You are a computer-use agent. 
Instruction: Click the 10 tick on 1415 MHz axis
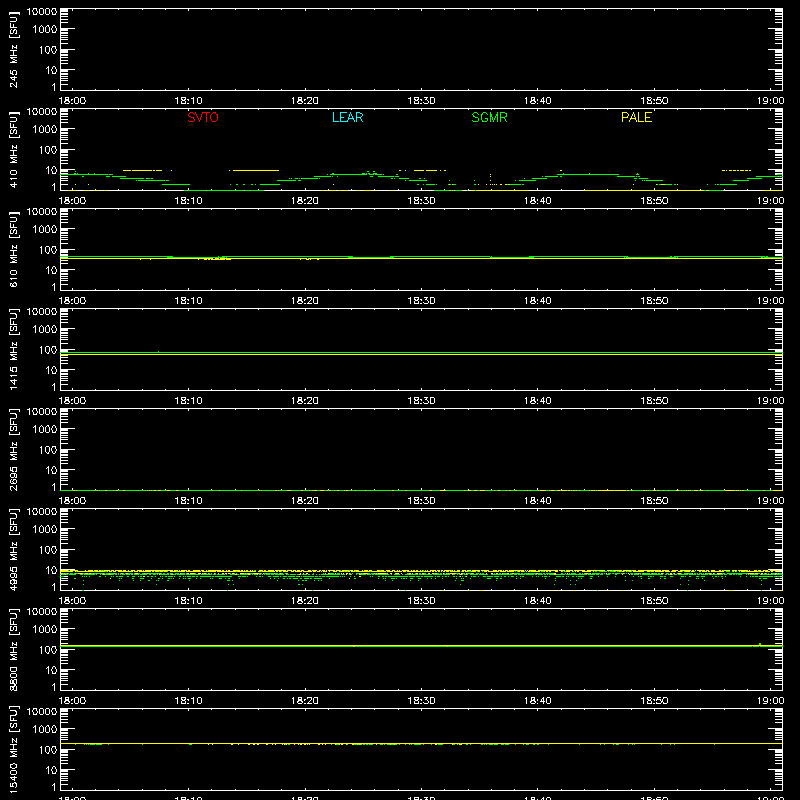coord(51,370)
